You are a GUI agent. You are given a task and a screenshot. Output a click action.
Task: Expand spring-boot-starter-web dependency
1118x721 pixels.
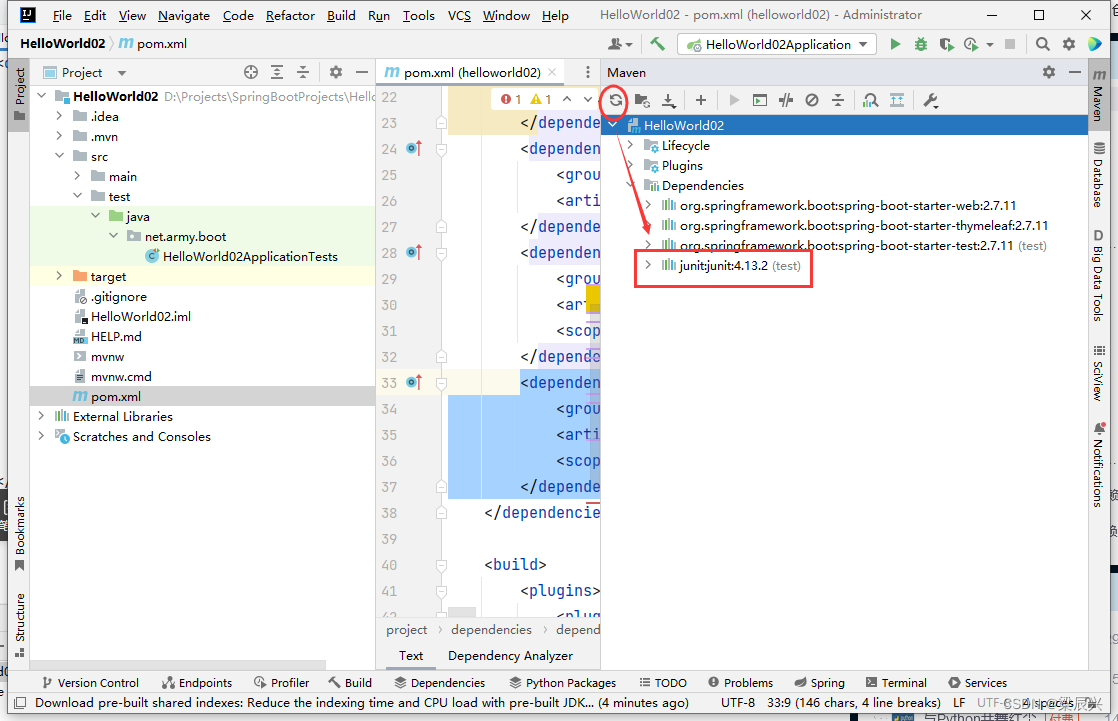pos(648,205)
